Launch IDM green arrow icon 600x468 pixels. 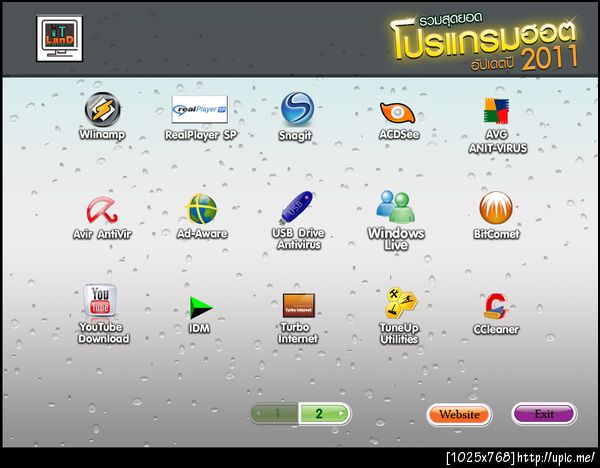point(200,307)
